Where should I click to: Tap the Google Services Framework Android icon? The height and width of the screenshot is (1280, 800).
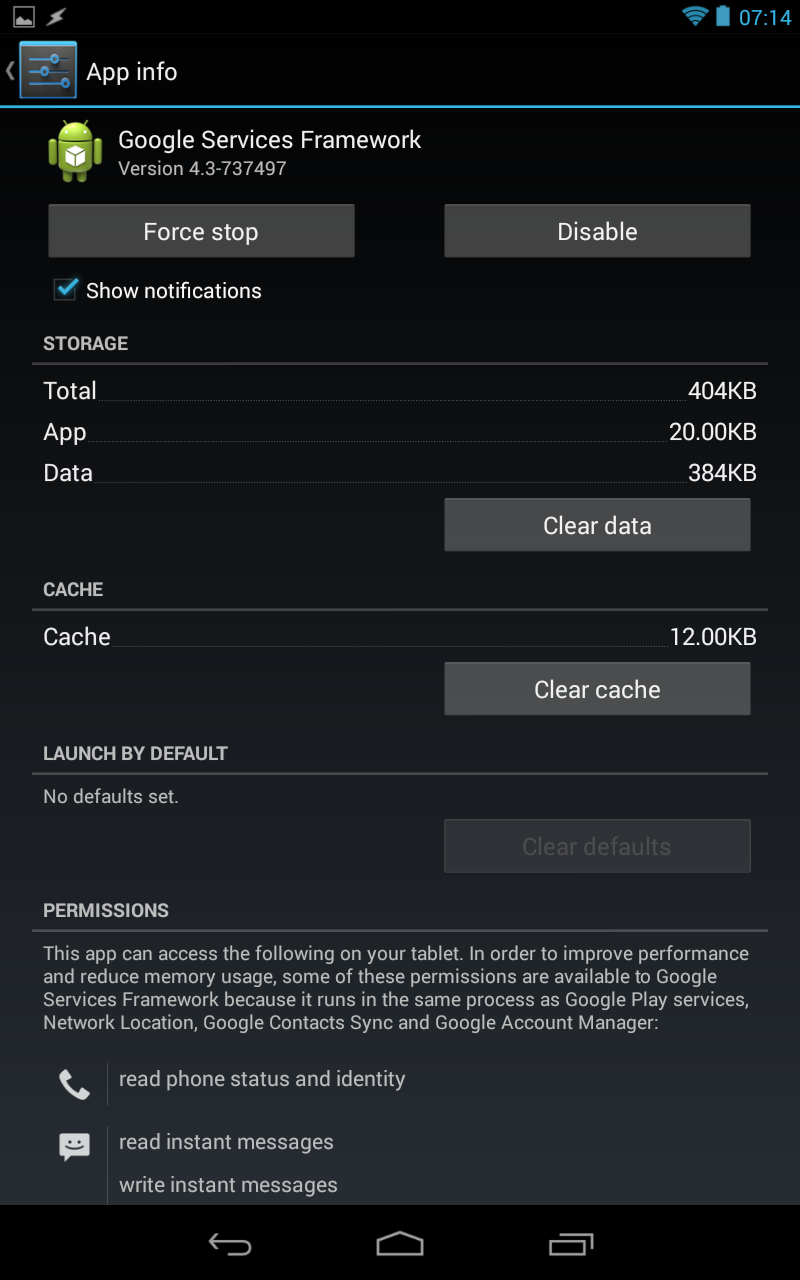pyautogui.click(x=75, y=151)
